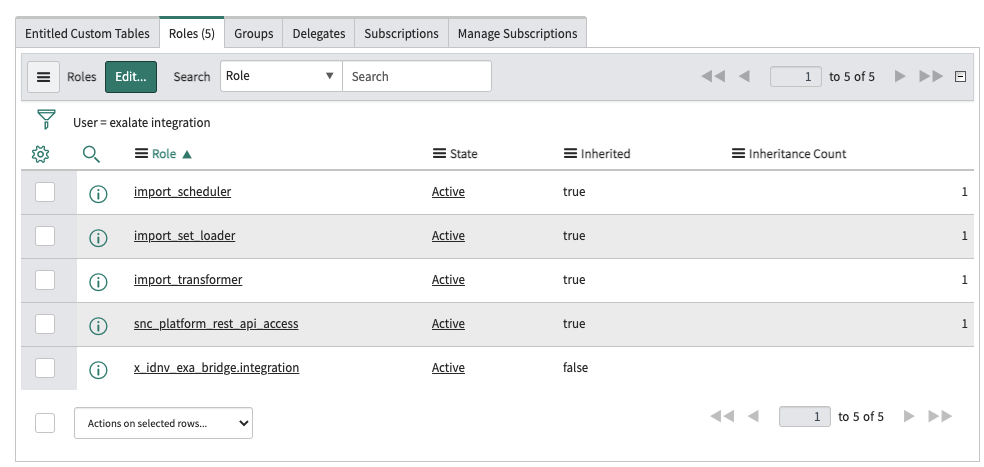
Task: Preview the import_scheduler record info icon
Action: 98,193
